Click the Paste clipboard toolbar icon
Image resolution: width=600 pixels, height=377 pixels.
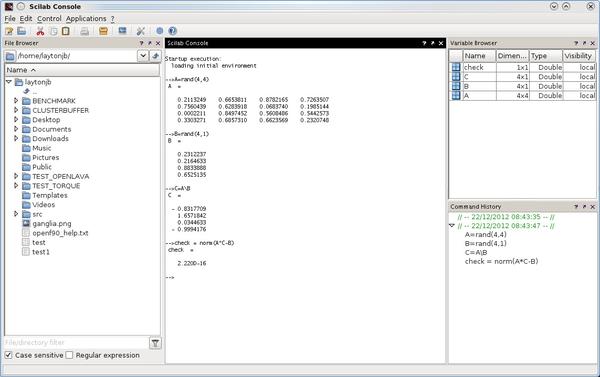66,31
